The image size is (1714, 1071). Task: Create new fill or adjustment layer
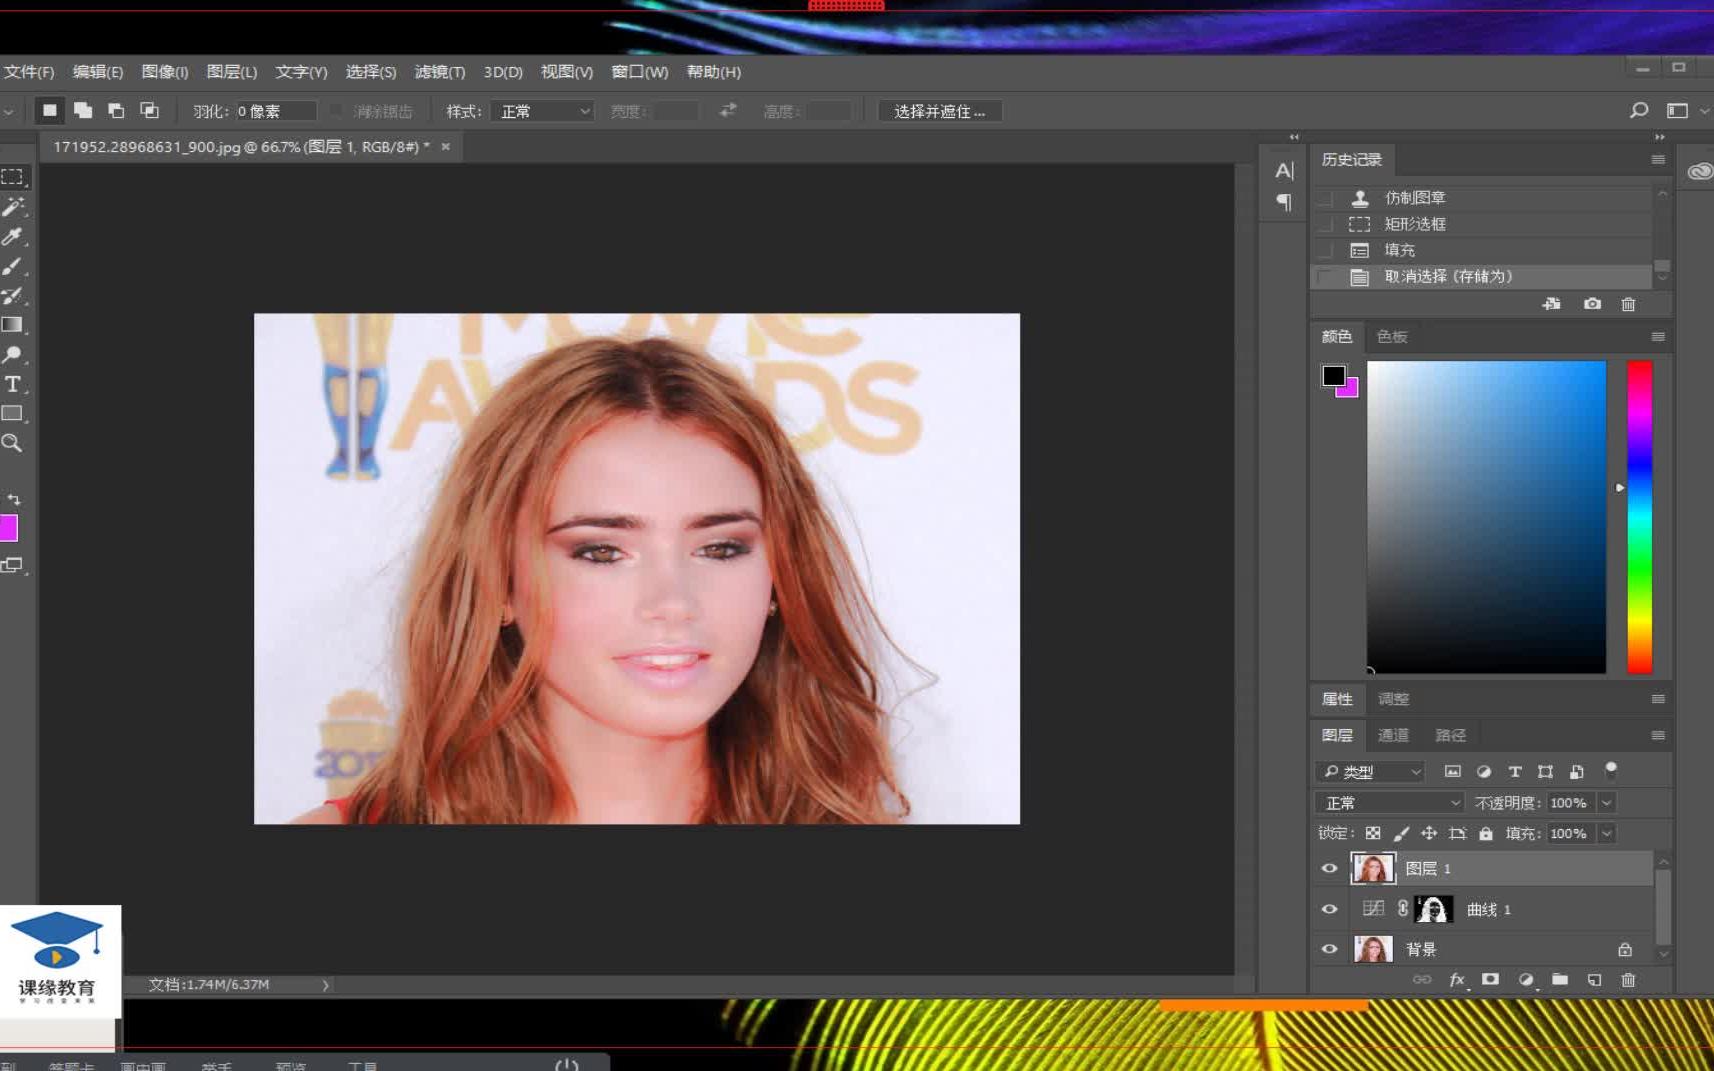click(1525, 980)
